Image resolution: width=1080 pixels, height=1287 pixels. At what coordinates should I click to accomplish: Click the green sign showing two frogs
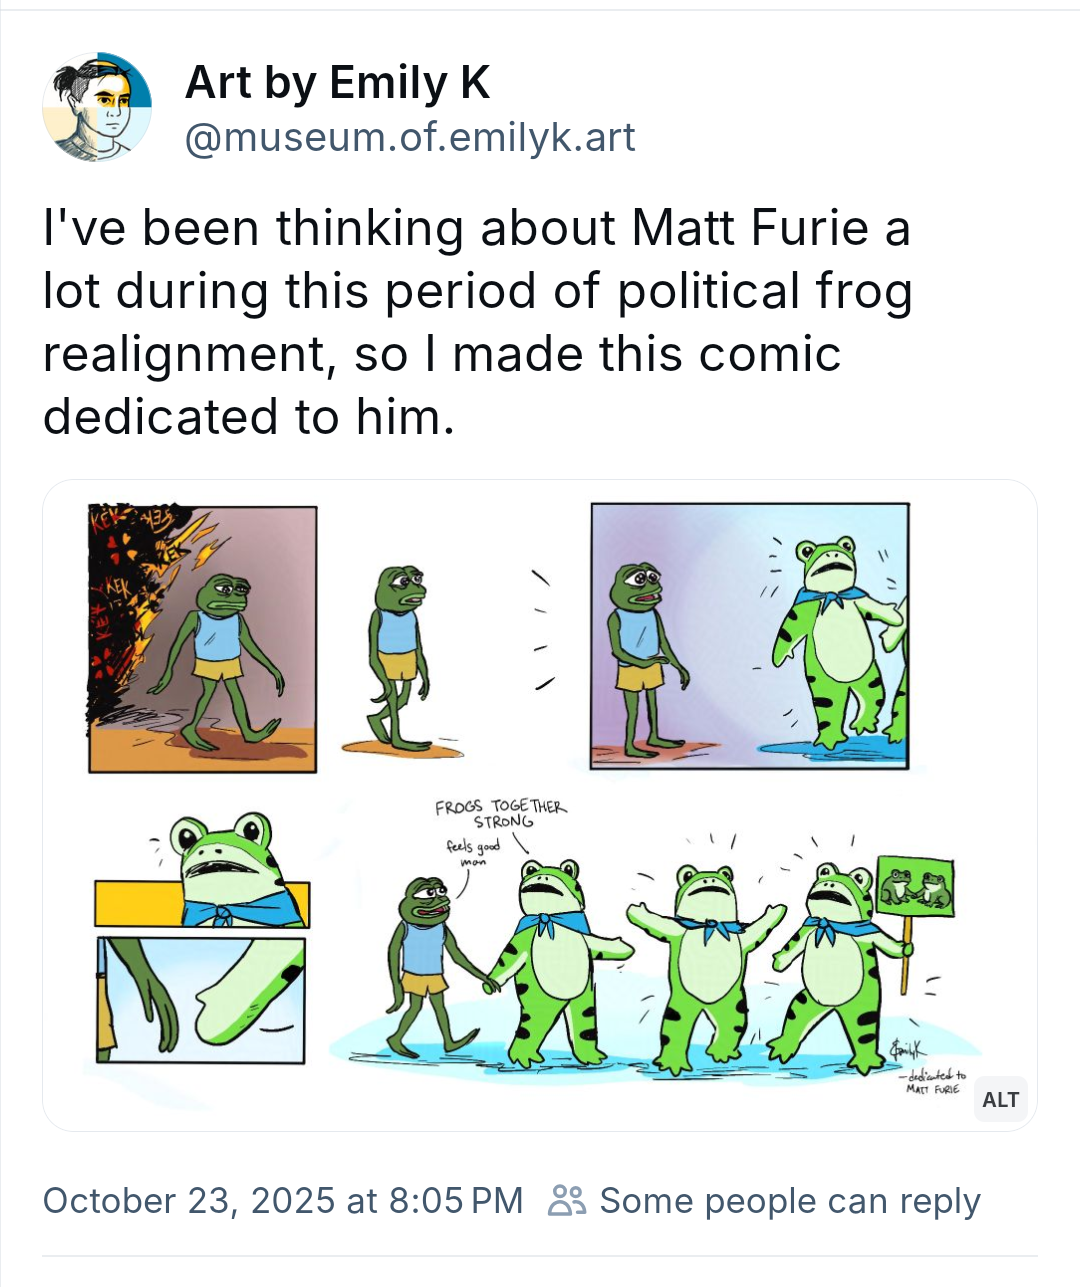click(x=915, y=887)
